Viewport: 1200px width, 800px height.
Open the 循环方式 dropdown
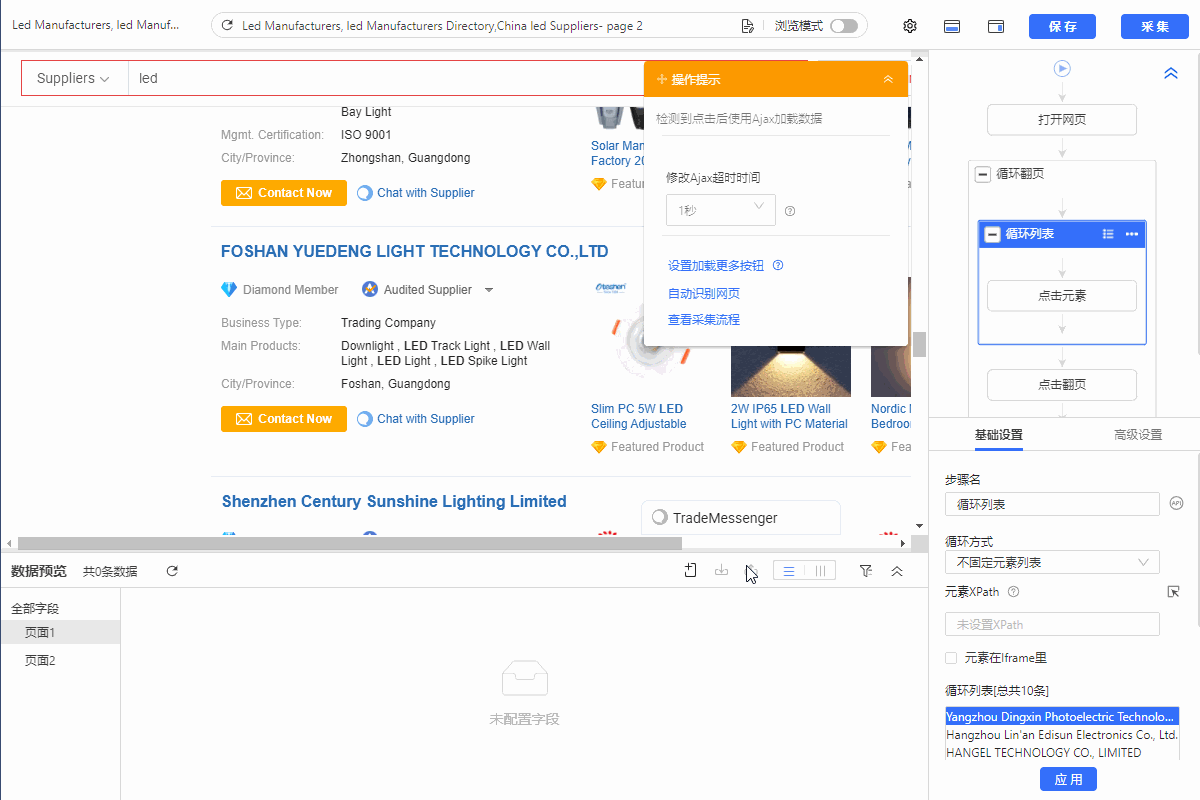[x=1052, y=562]
